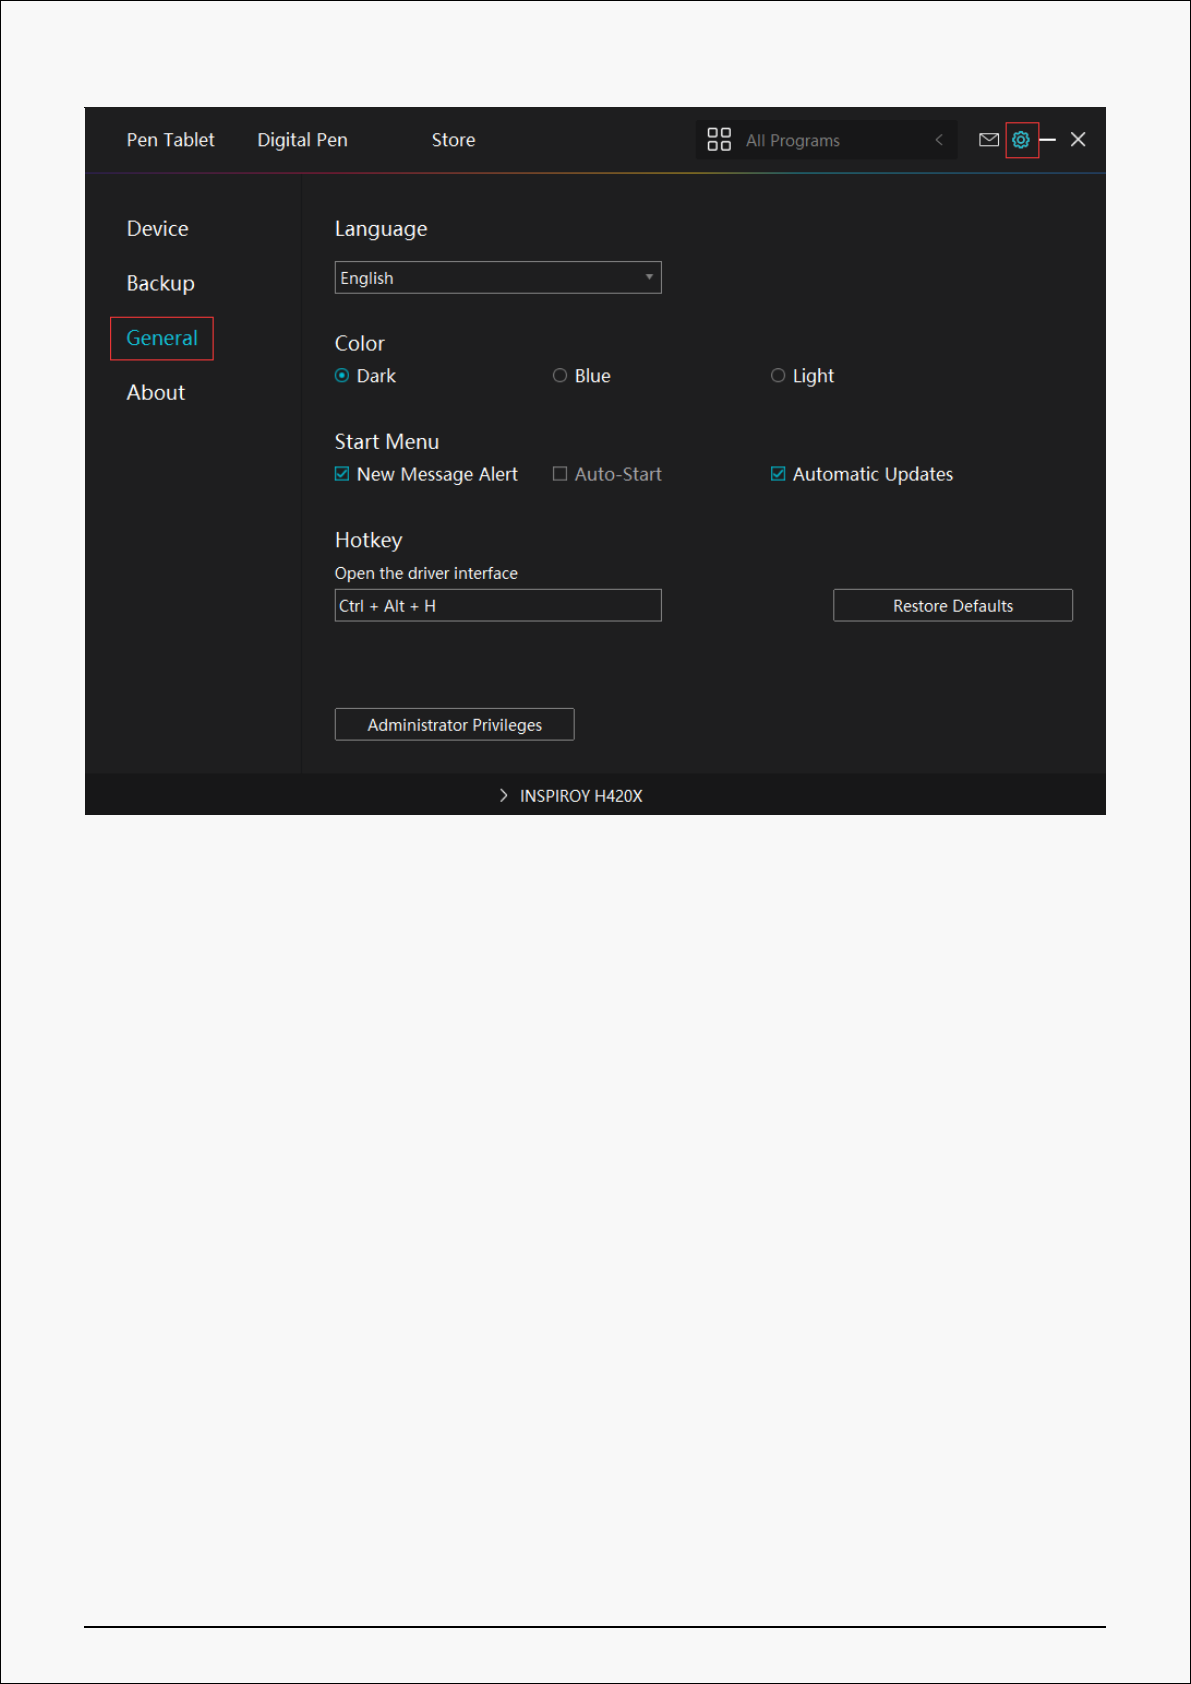Open the Digital Pen tab
This screenshot has height=1684, width=1191.
point(302,140)
